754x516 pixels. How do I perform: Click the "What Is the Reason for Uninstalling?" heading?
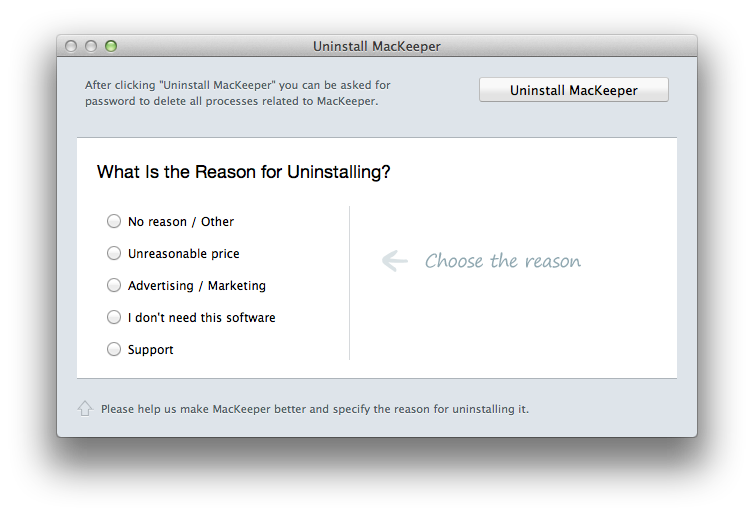pyautogui.click(x=243, y=172)
